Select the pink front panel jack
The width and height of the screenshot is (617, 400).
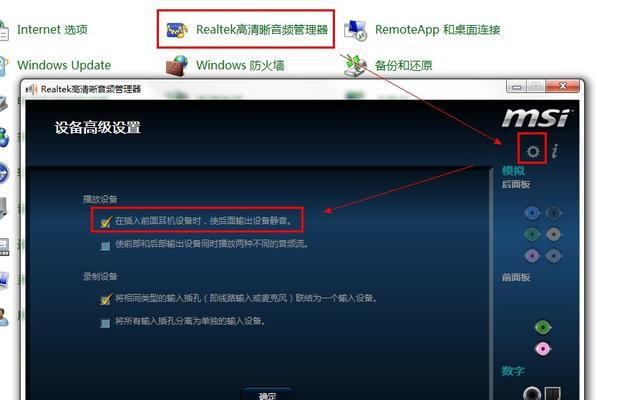click(x=543, y=349)
